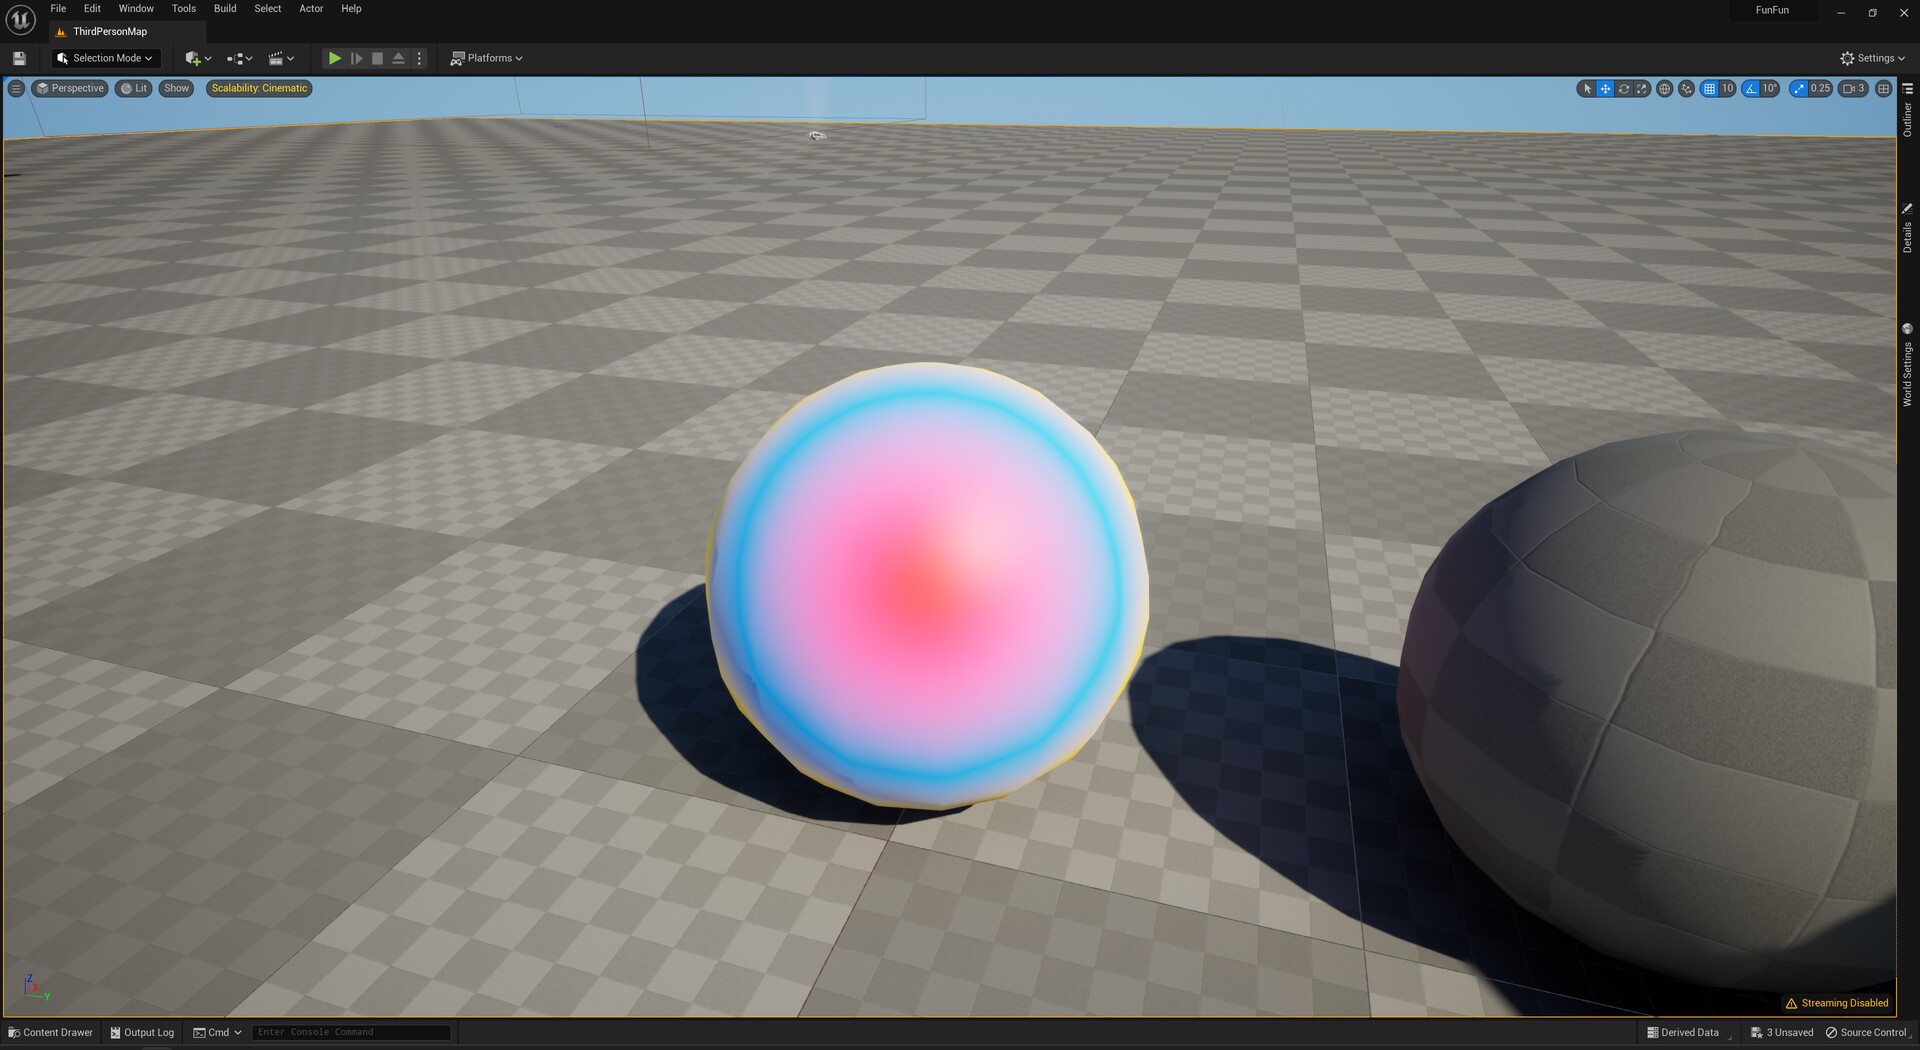Image resolution: width=1920 pixels, height=1050 pixels.
Task: Open the Content Drawer
Action: tap(49, 1032)
